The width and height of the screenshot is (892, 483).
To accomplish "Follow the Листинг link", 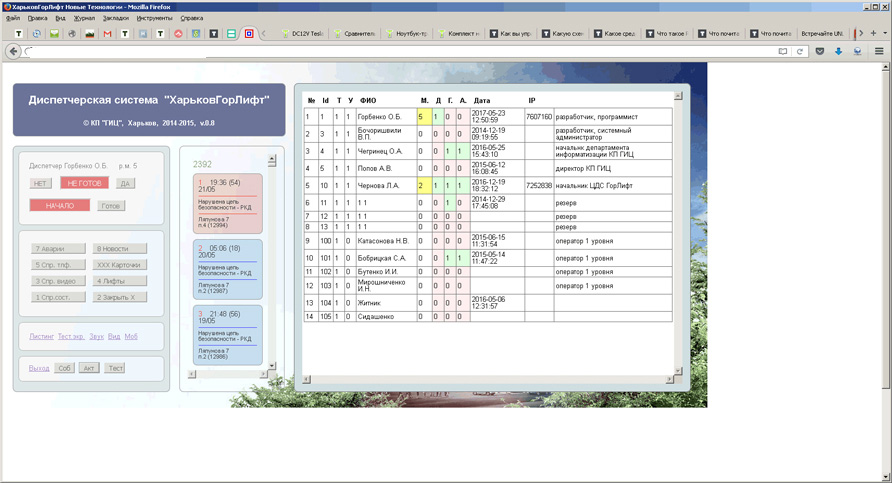I will point(42,336).
